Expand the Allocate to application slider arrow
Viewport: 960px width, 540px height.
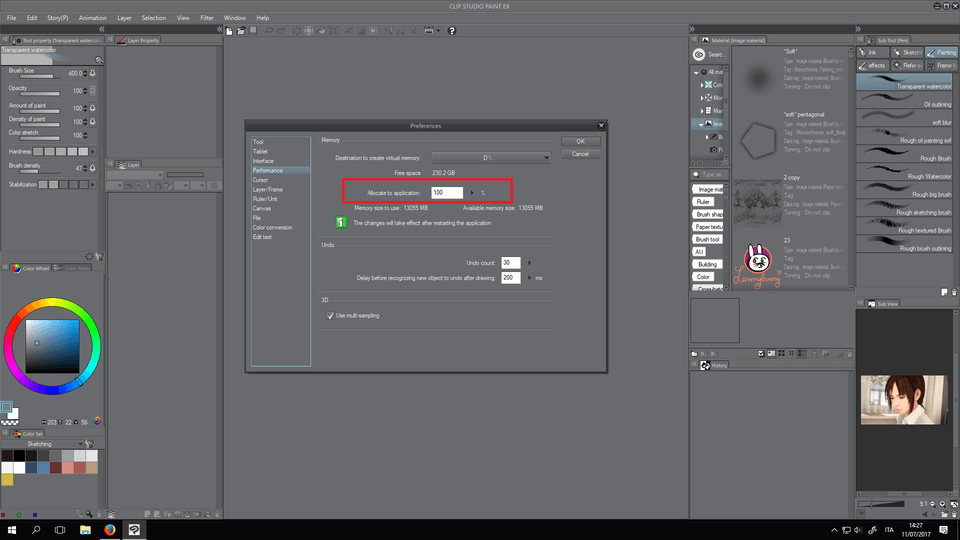pos(472,192)
